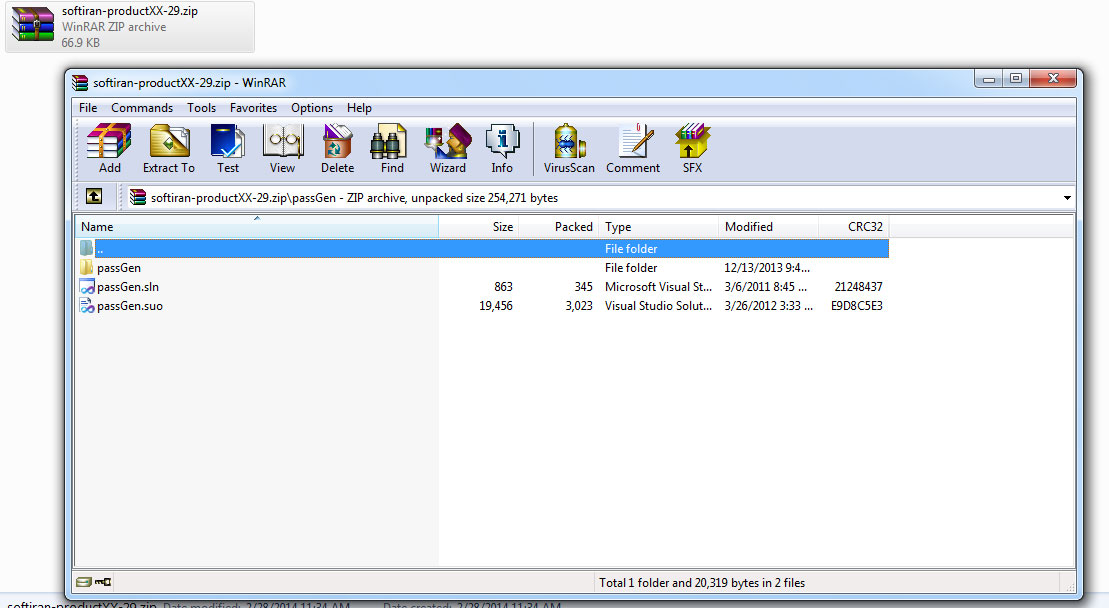
Task: Click the parent folder icon in the '..' row
Action: click(86, 248)
